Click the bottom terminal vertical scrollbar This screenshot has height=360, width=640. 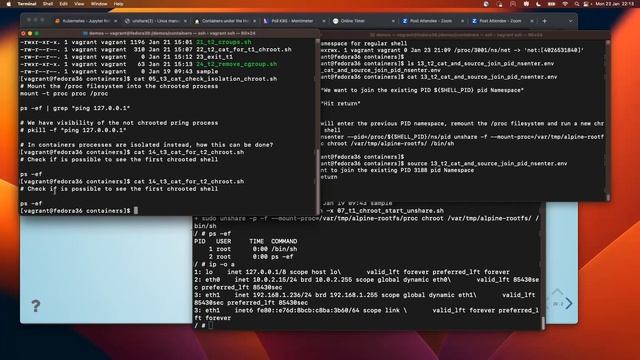click(543, 323)
